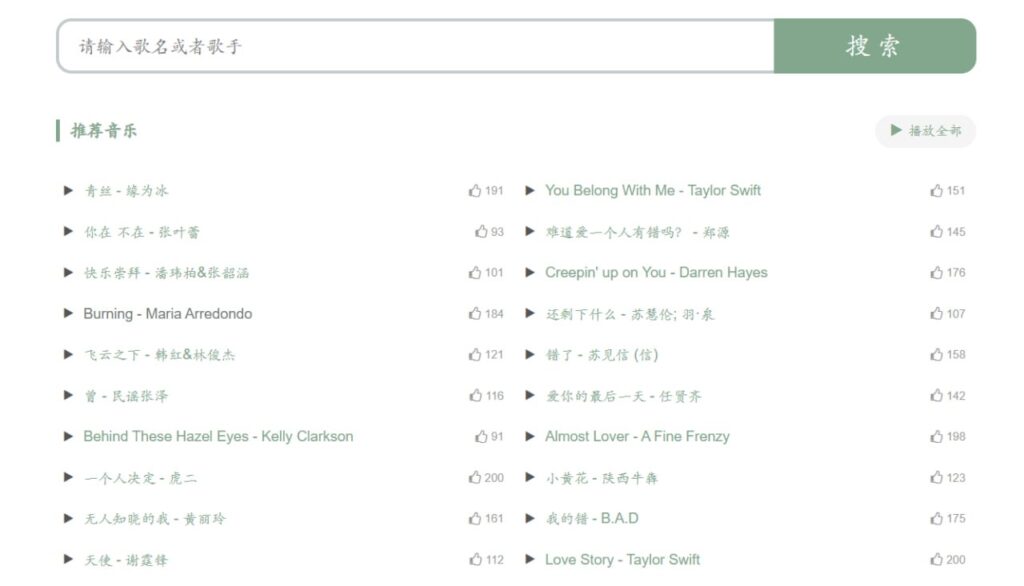The width and height of the screenshot is (1024, 586).
Task: Thumbs up Burning by Maria Arredondo
Action: pos(475,314)
